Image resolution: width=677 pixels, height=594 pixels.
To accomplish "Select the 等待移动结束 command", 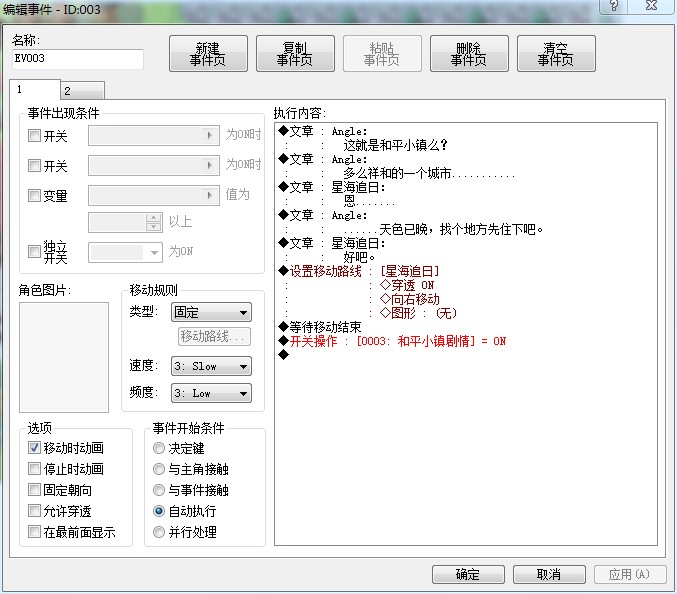I will [320, 327].
